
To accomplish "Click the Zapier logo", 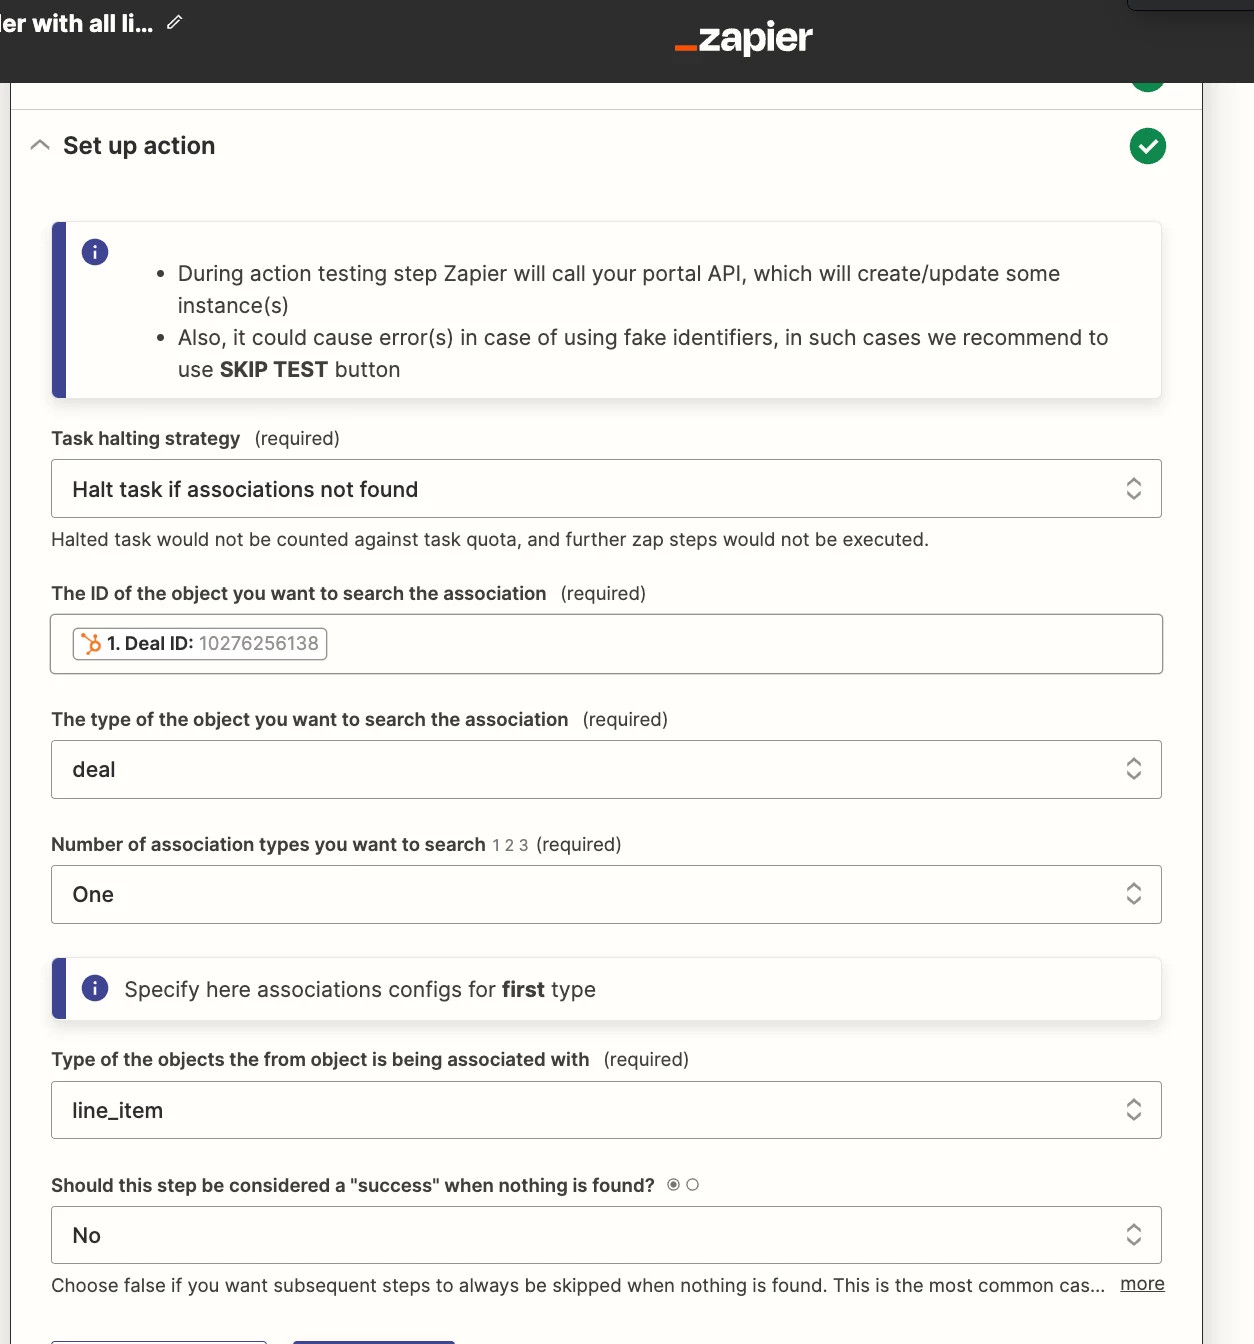I will point(743,39).
